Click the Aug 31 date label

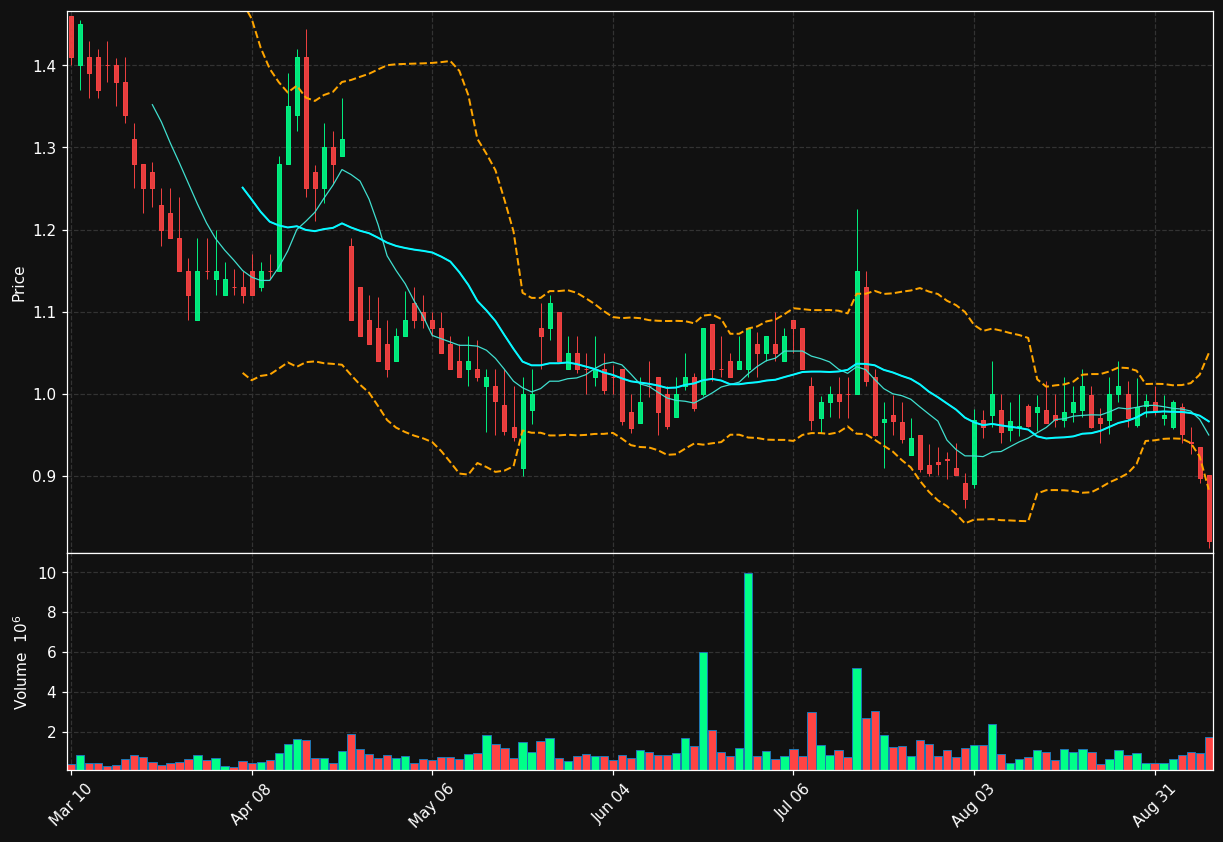tap(1154, 805)
